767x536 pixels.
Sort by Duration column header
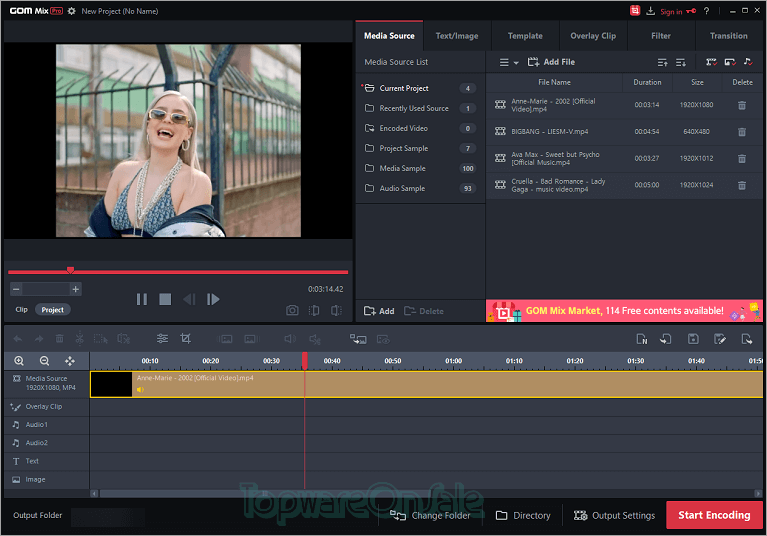pos(647,82)
